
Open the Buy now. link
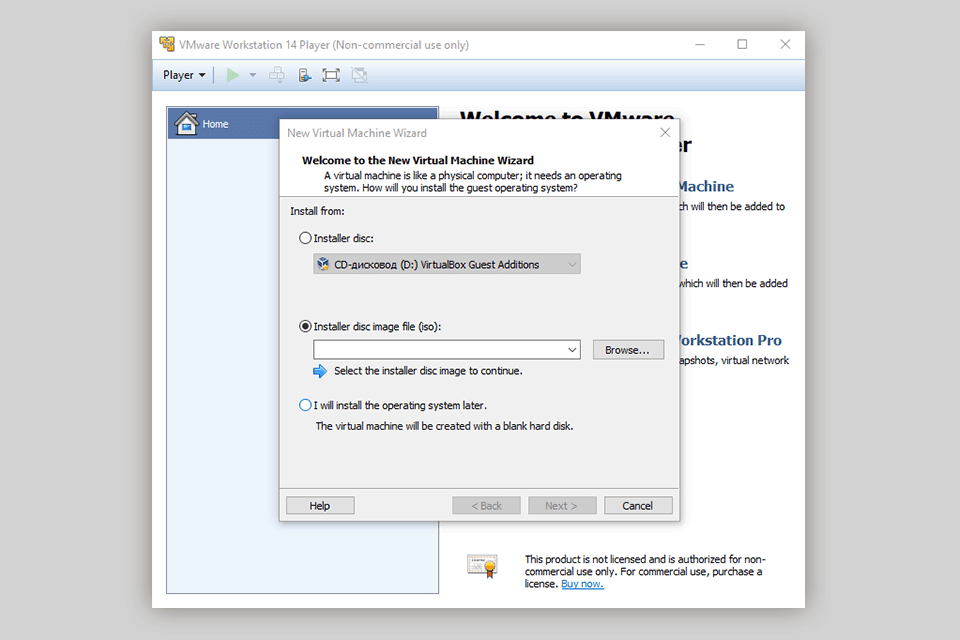582,584
